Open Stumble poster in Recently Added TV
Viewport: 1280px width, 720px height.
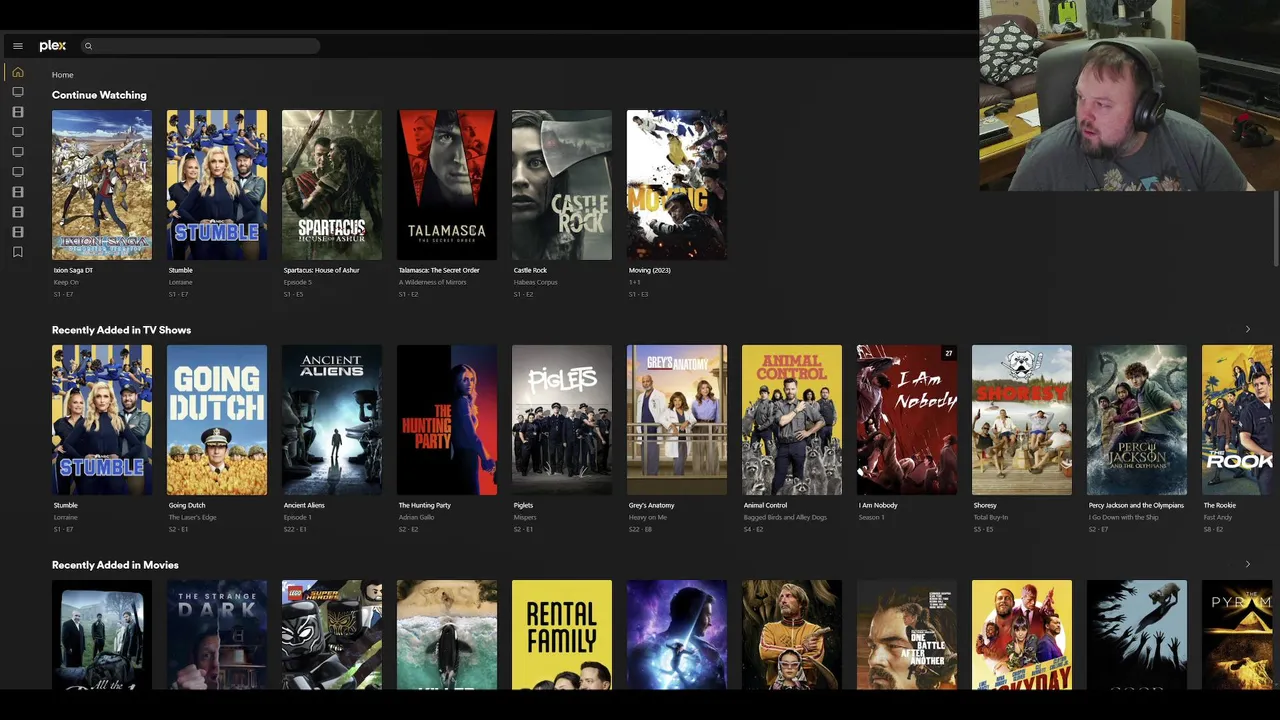(x=102, y=420)
